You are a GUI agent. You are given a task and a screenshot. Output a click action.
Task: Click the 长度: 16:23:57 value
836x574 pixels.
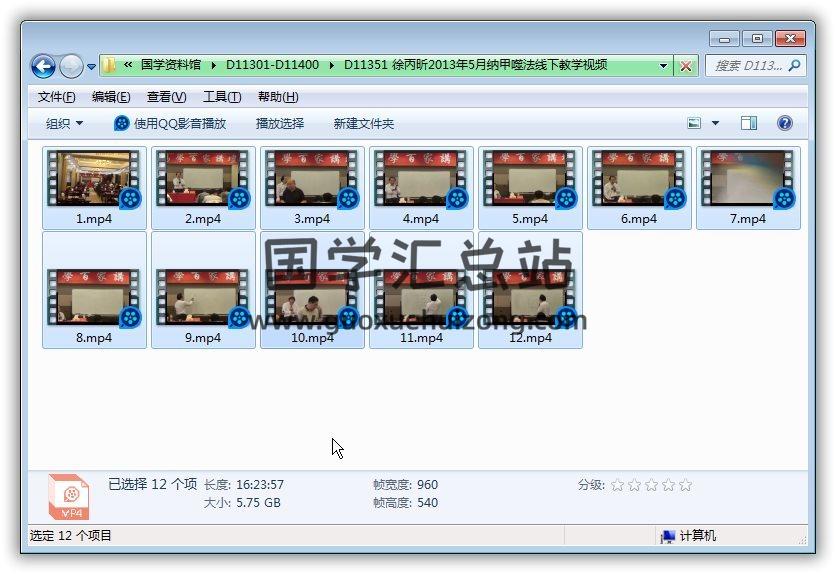coord(260,484)
